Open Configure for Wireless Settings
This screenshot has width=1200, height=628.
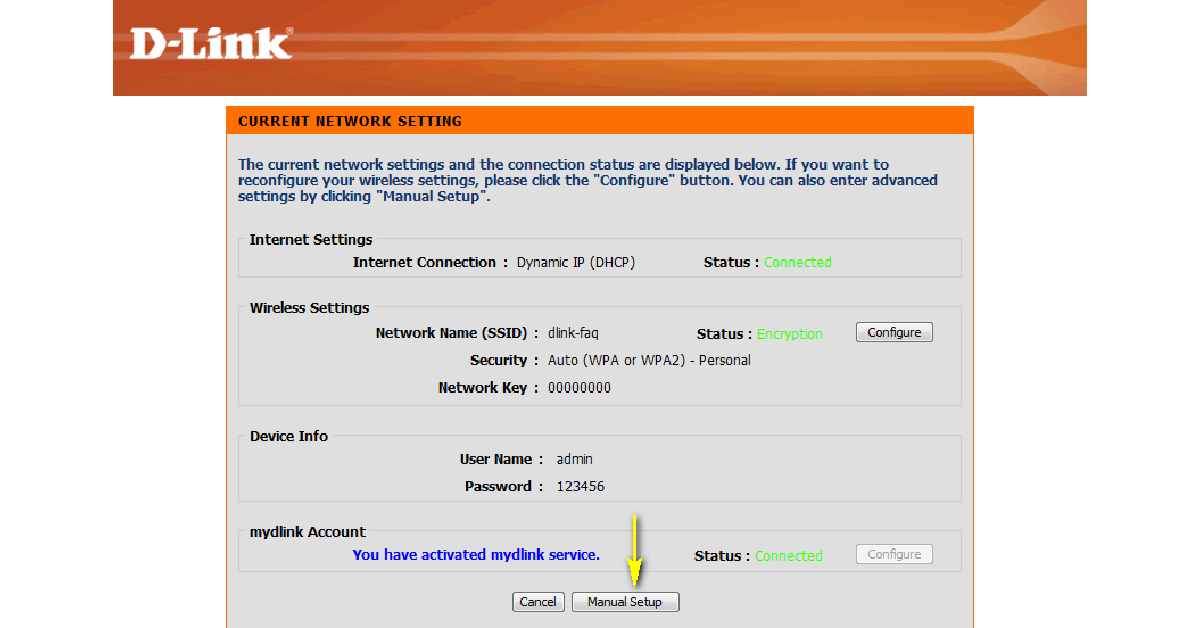[x=894, y=333]
